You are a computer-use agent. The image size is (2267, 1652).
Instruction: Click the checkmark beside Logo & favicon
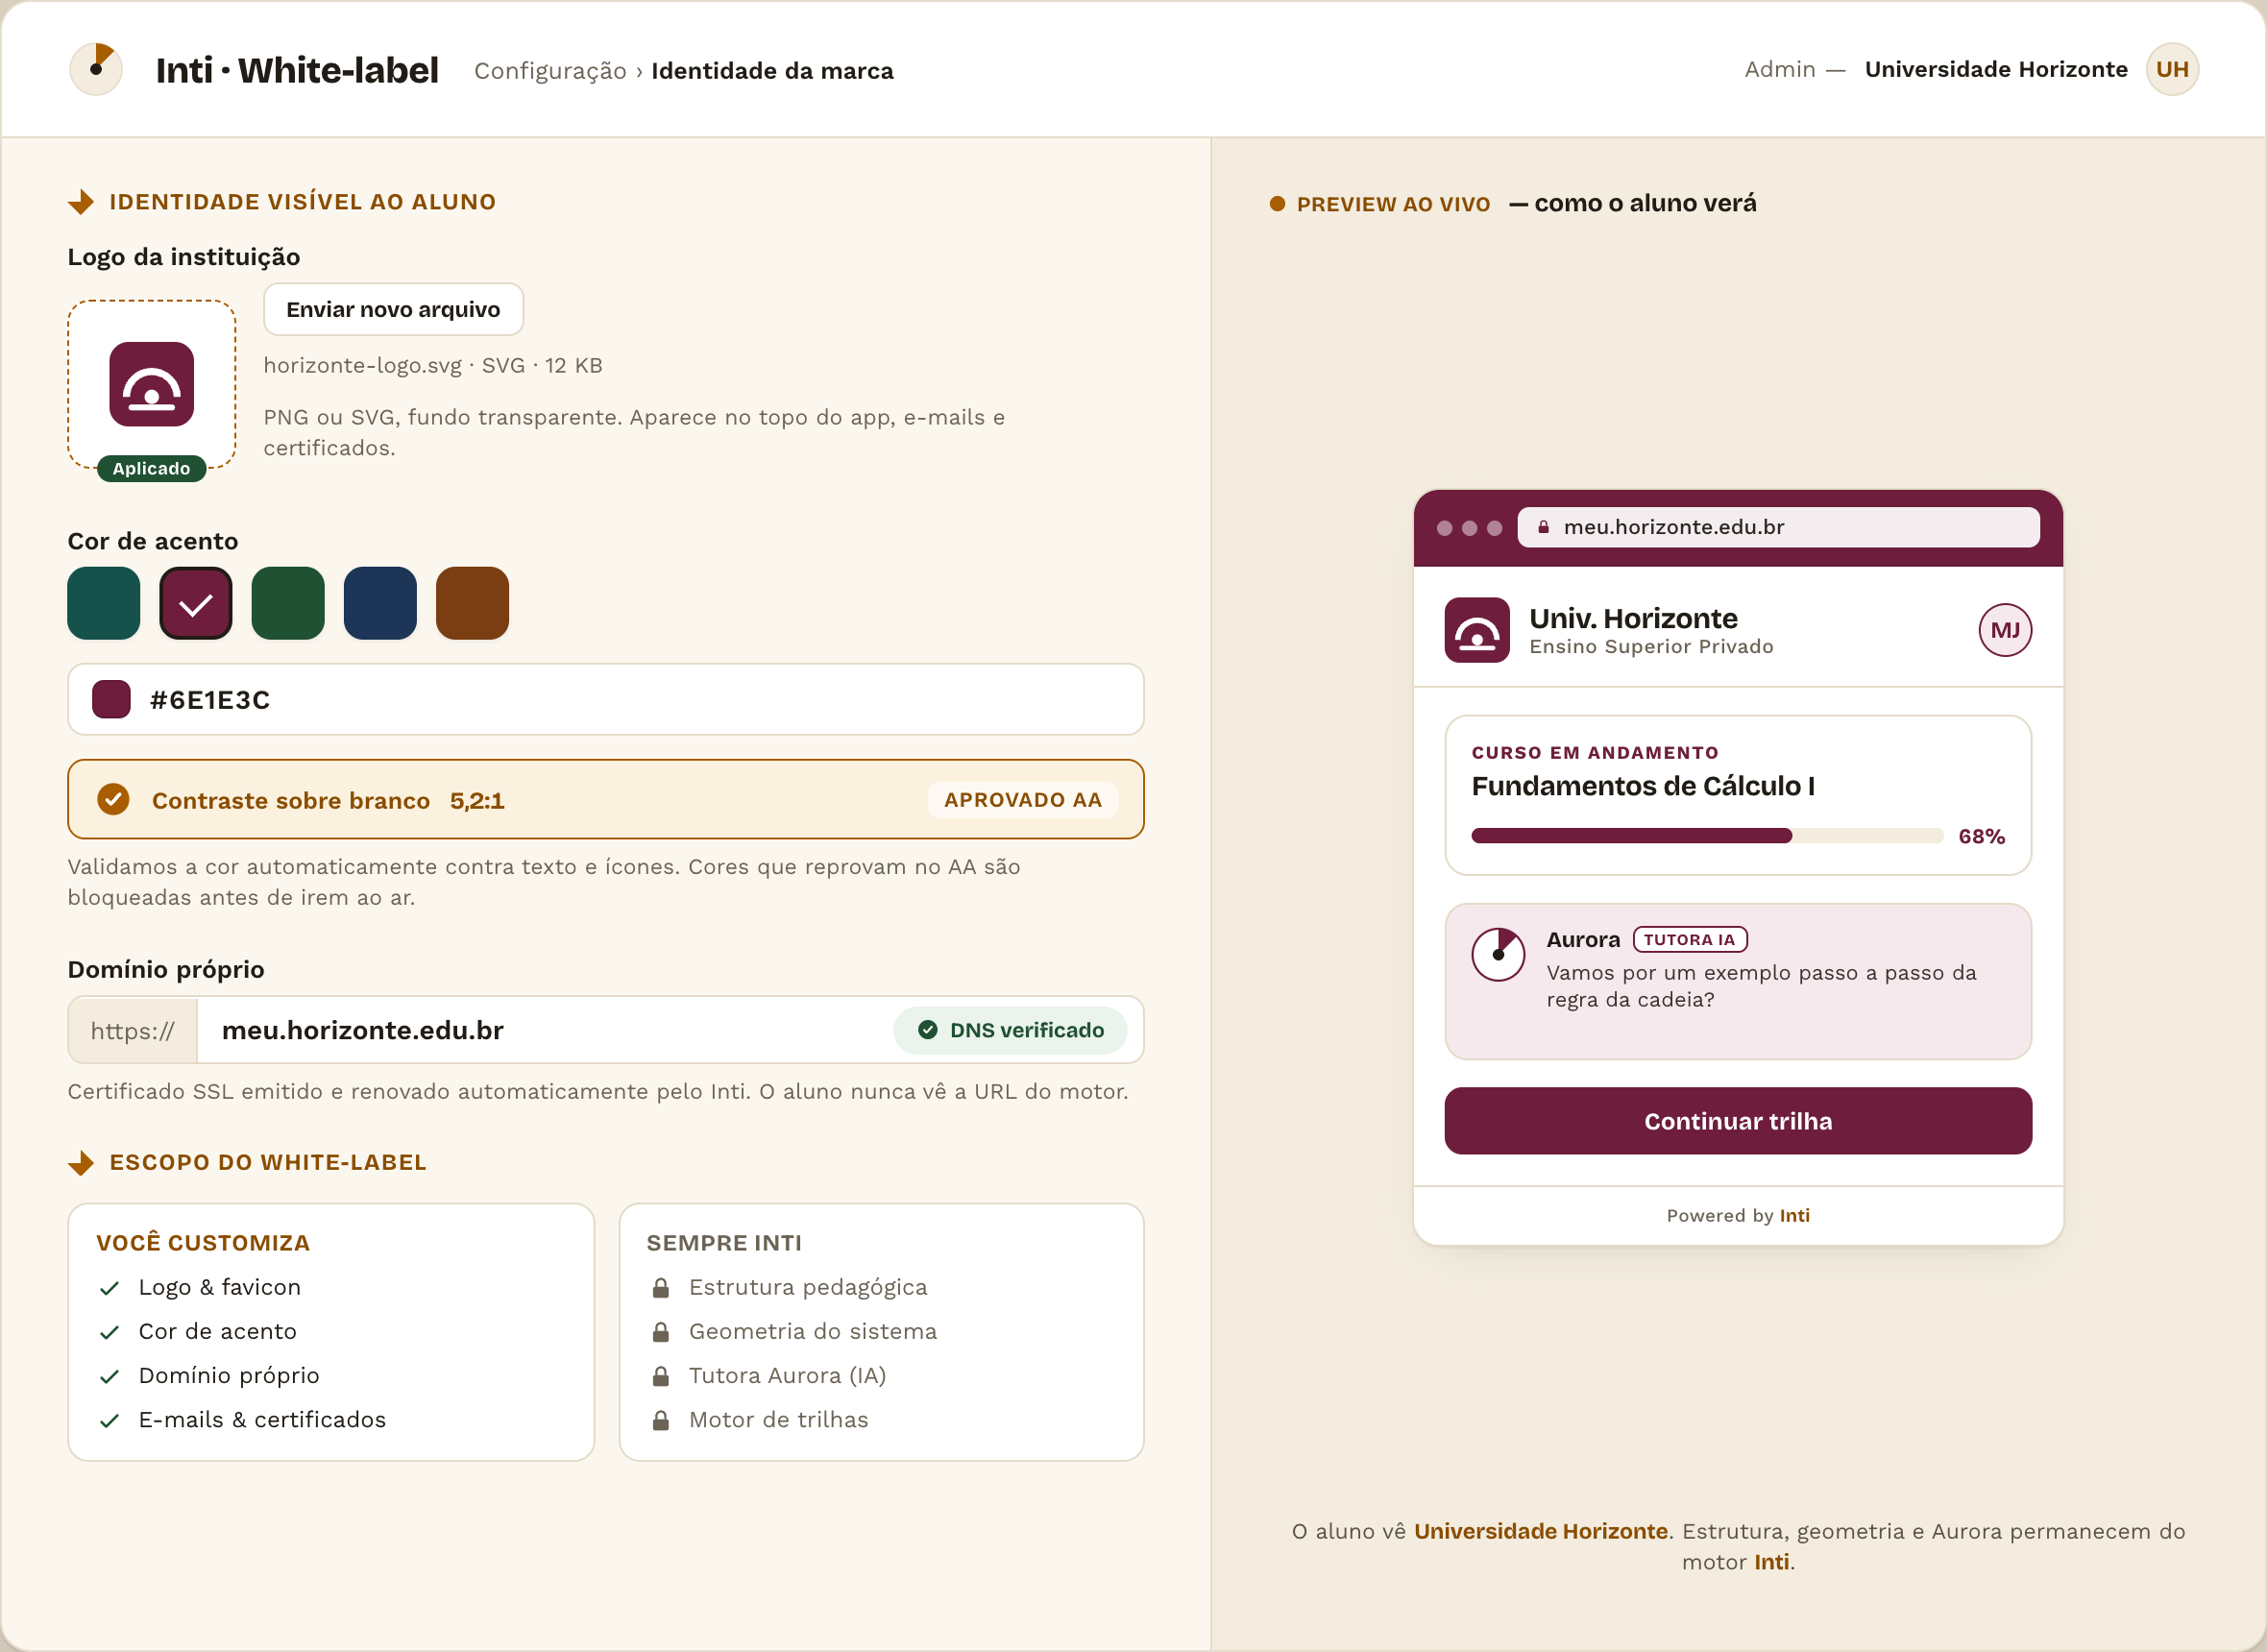click(x=110, y=1288)
